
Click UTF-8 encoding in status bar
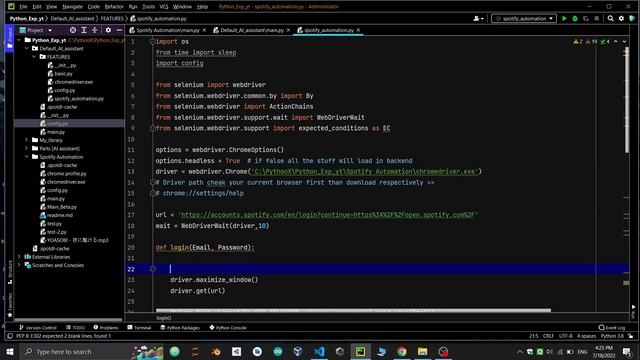tap(566, 336)
